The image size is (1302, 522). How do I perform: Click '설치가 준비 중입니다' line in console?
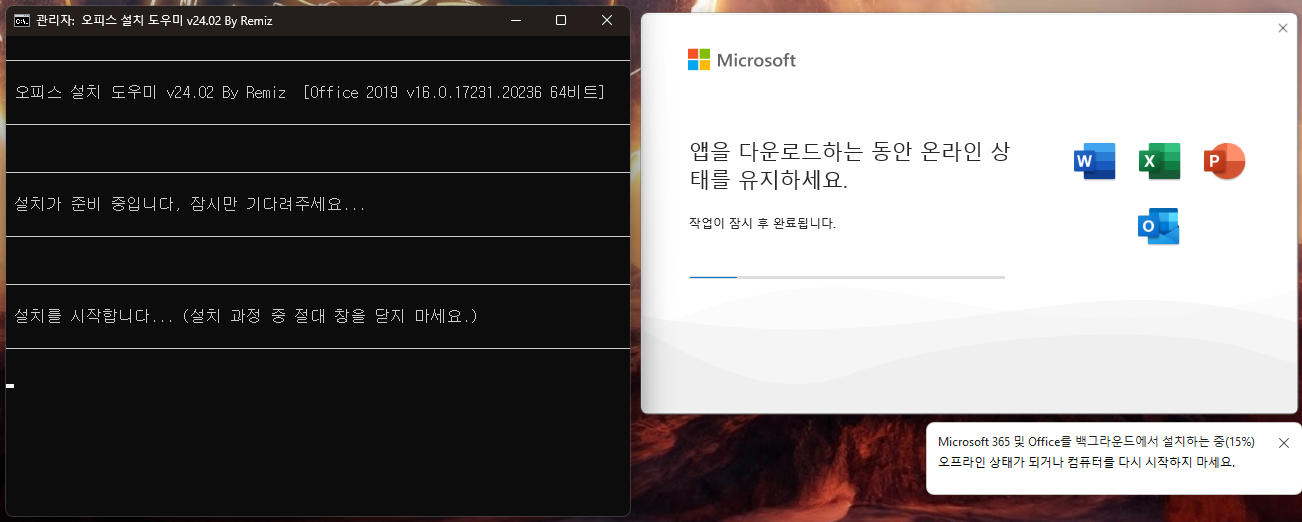coord(190,204)
